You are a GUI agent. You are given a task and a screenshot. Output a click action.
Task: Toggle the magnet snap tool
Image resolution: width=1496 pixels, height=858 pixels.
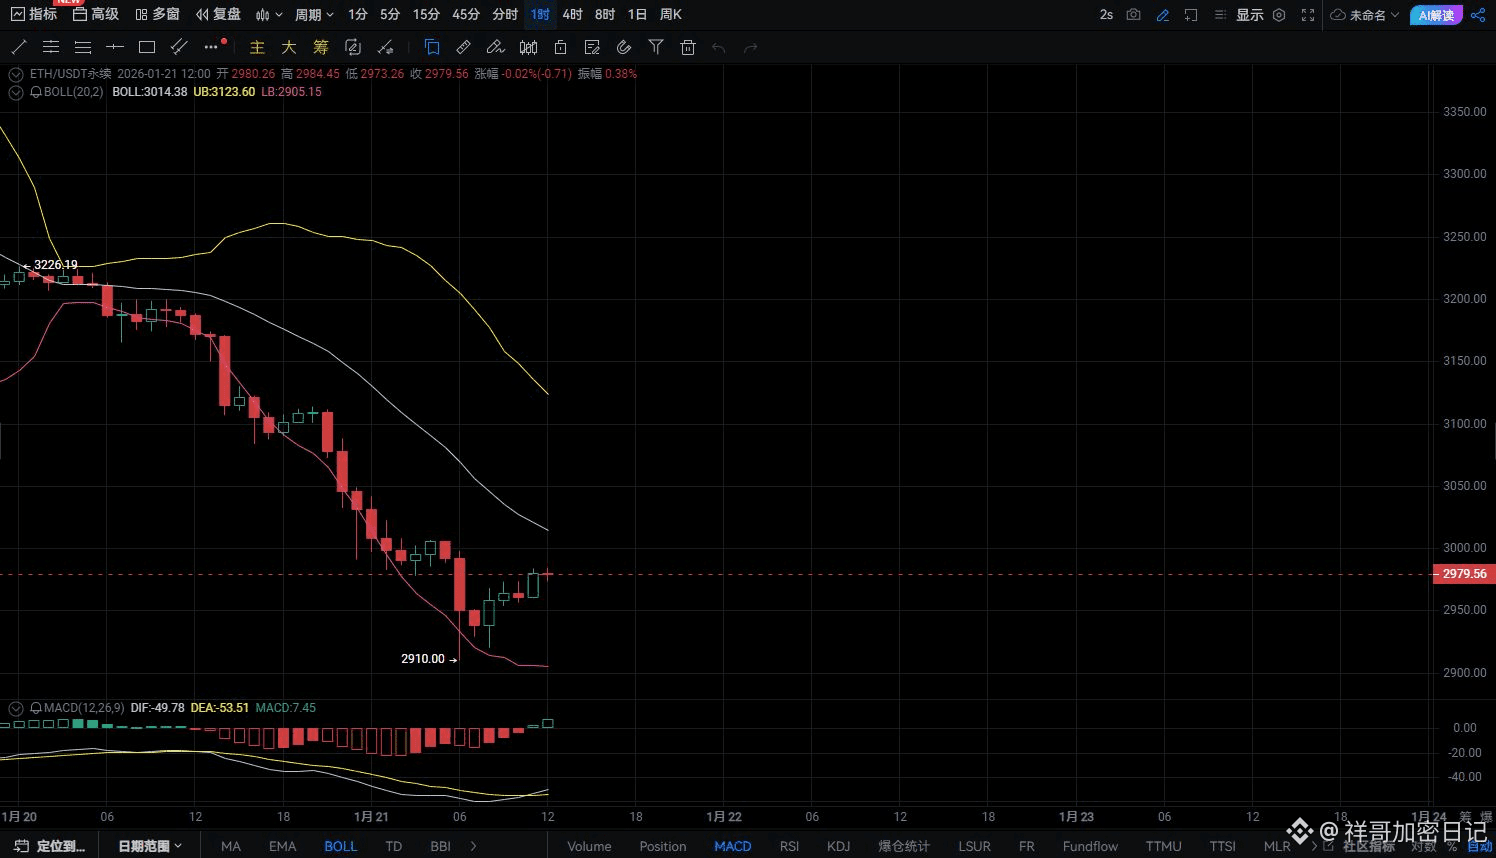pos(624,47)
